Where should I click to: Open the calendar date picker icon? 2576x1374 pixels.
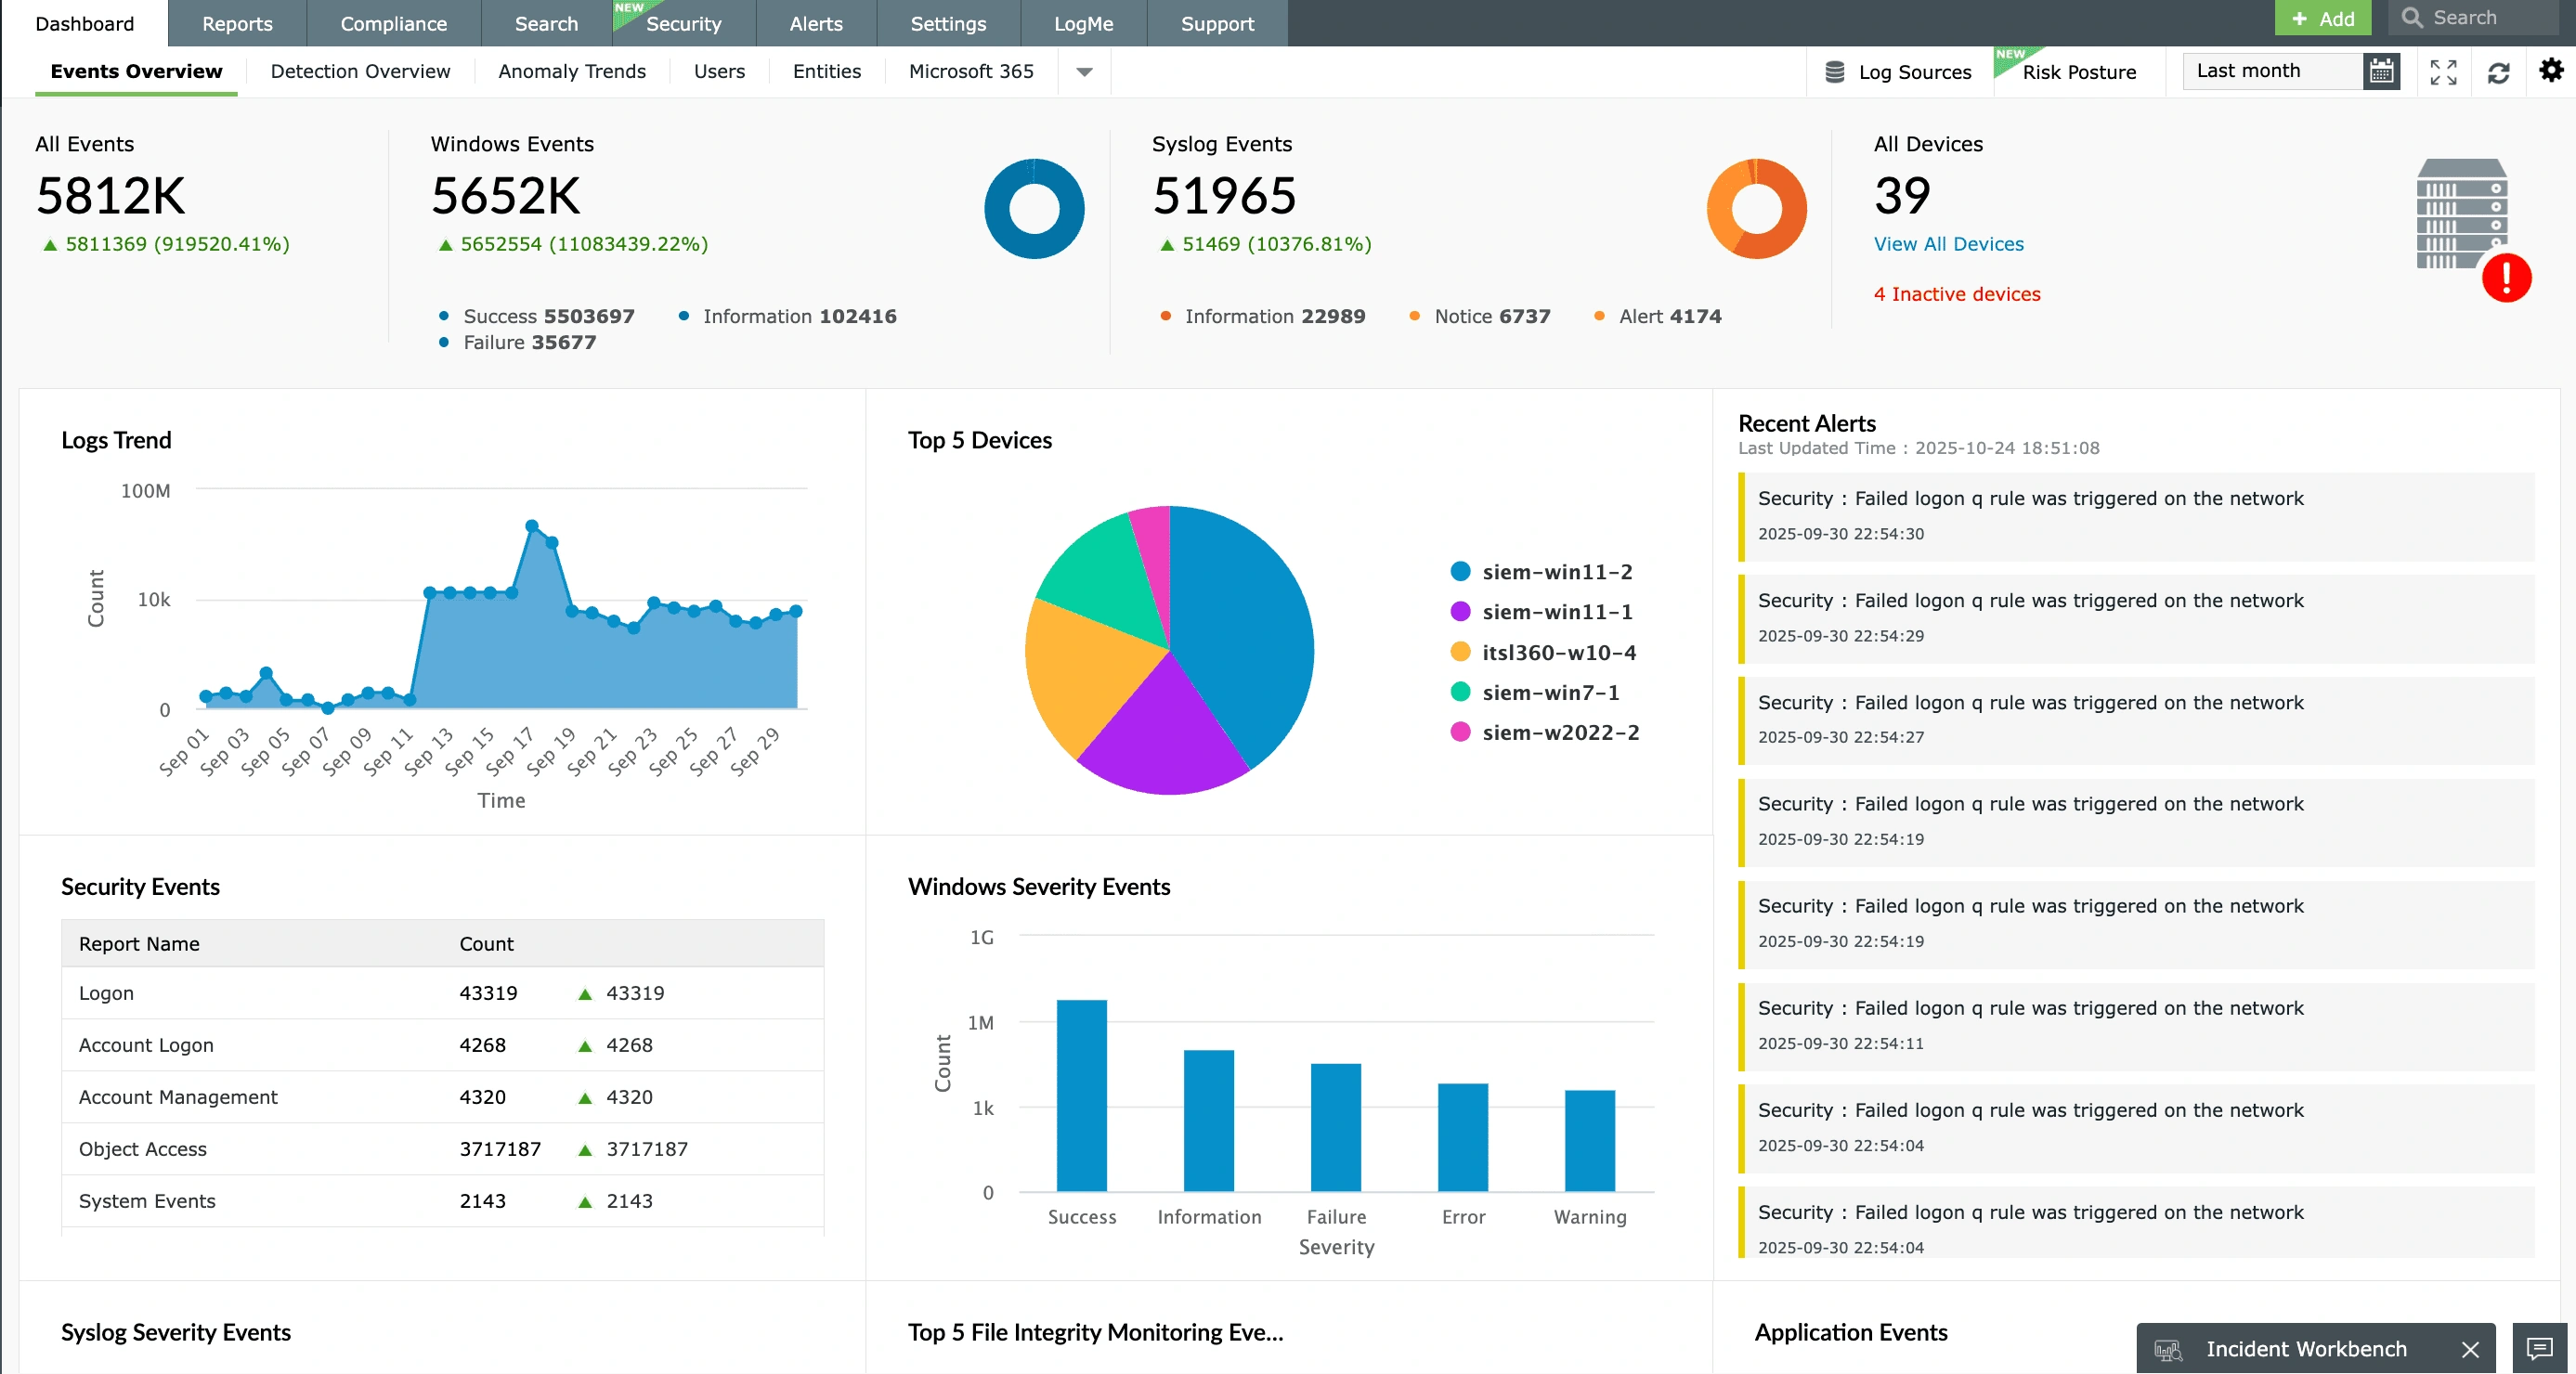pyautogui.click(x=2380, y=71)
